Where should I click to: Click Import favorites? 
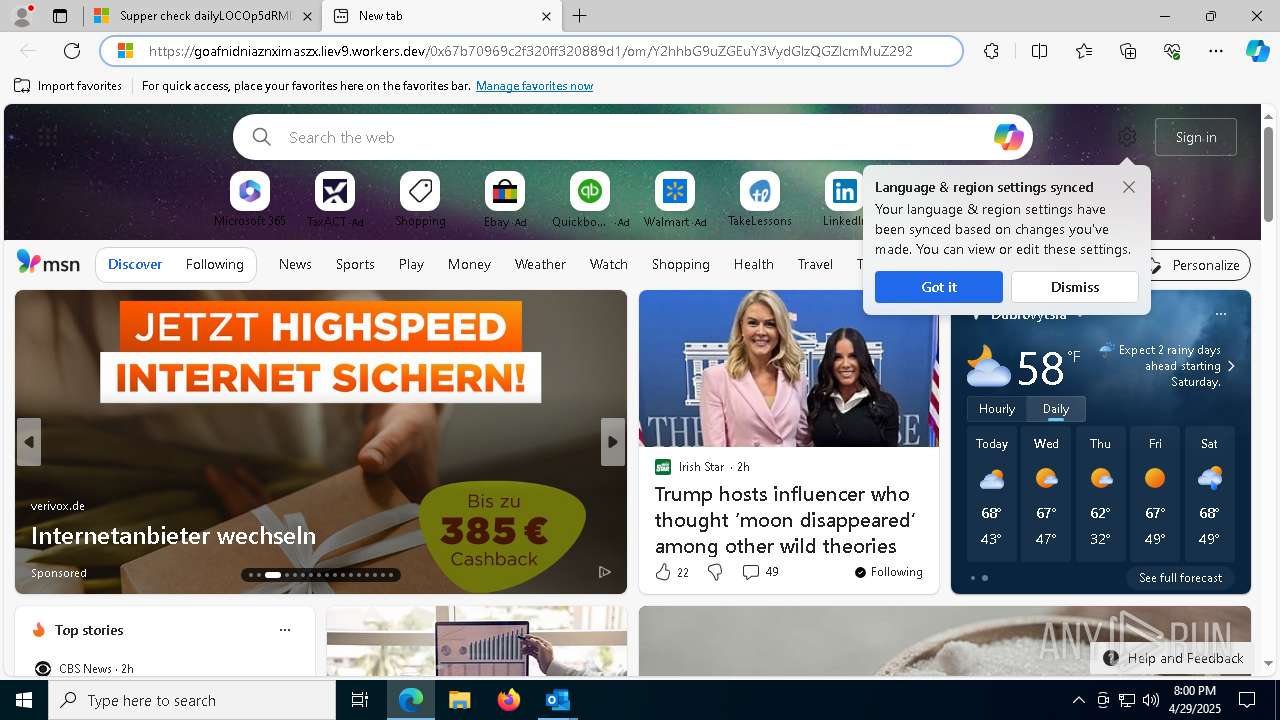68,86
